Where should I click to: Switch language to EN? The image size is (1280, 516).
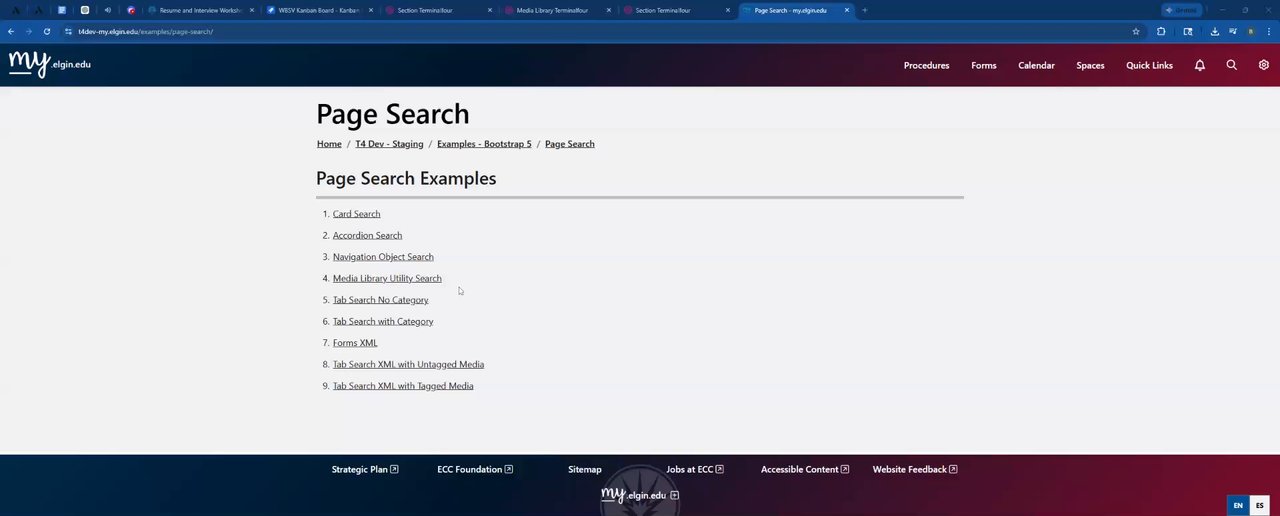[x=1238, y=506]
